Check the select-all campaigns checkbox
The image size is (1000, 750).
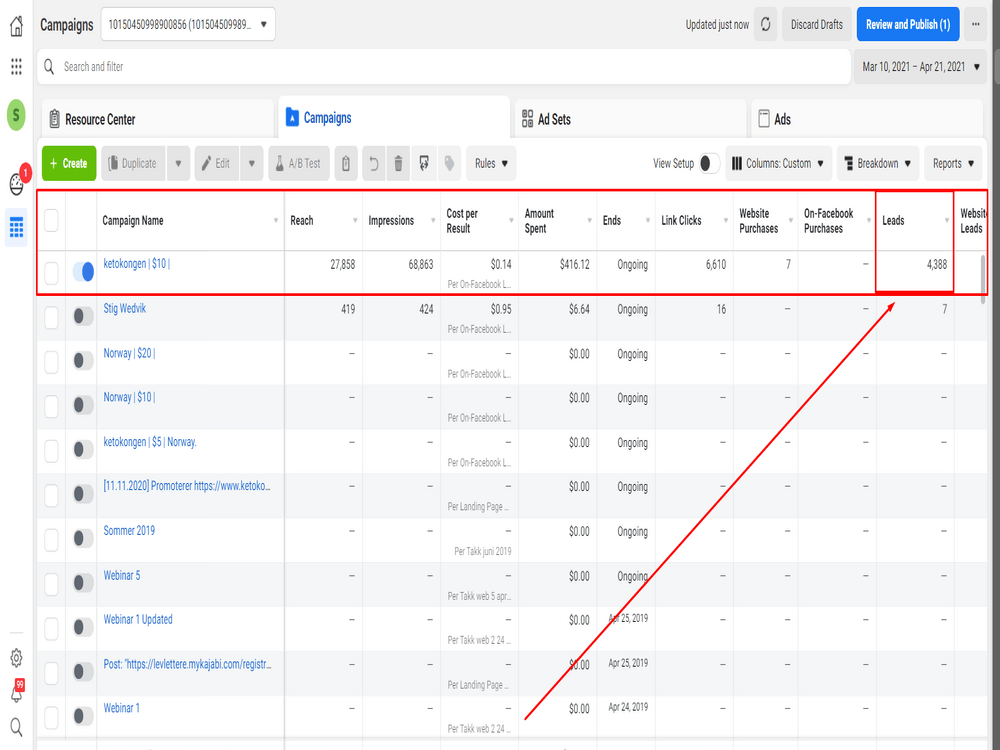tap(50, 220)
